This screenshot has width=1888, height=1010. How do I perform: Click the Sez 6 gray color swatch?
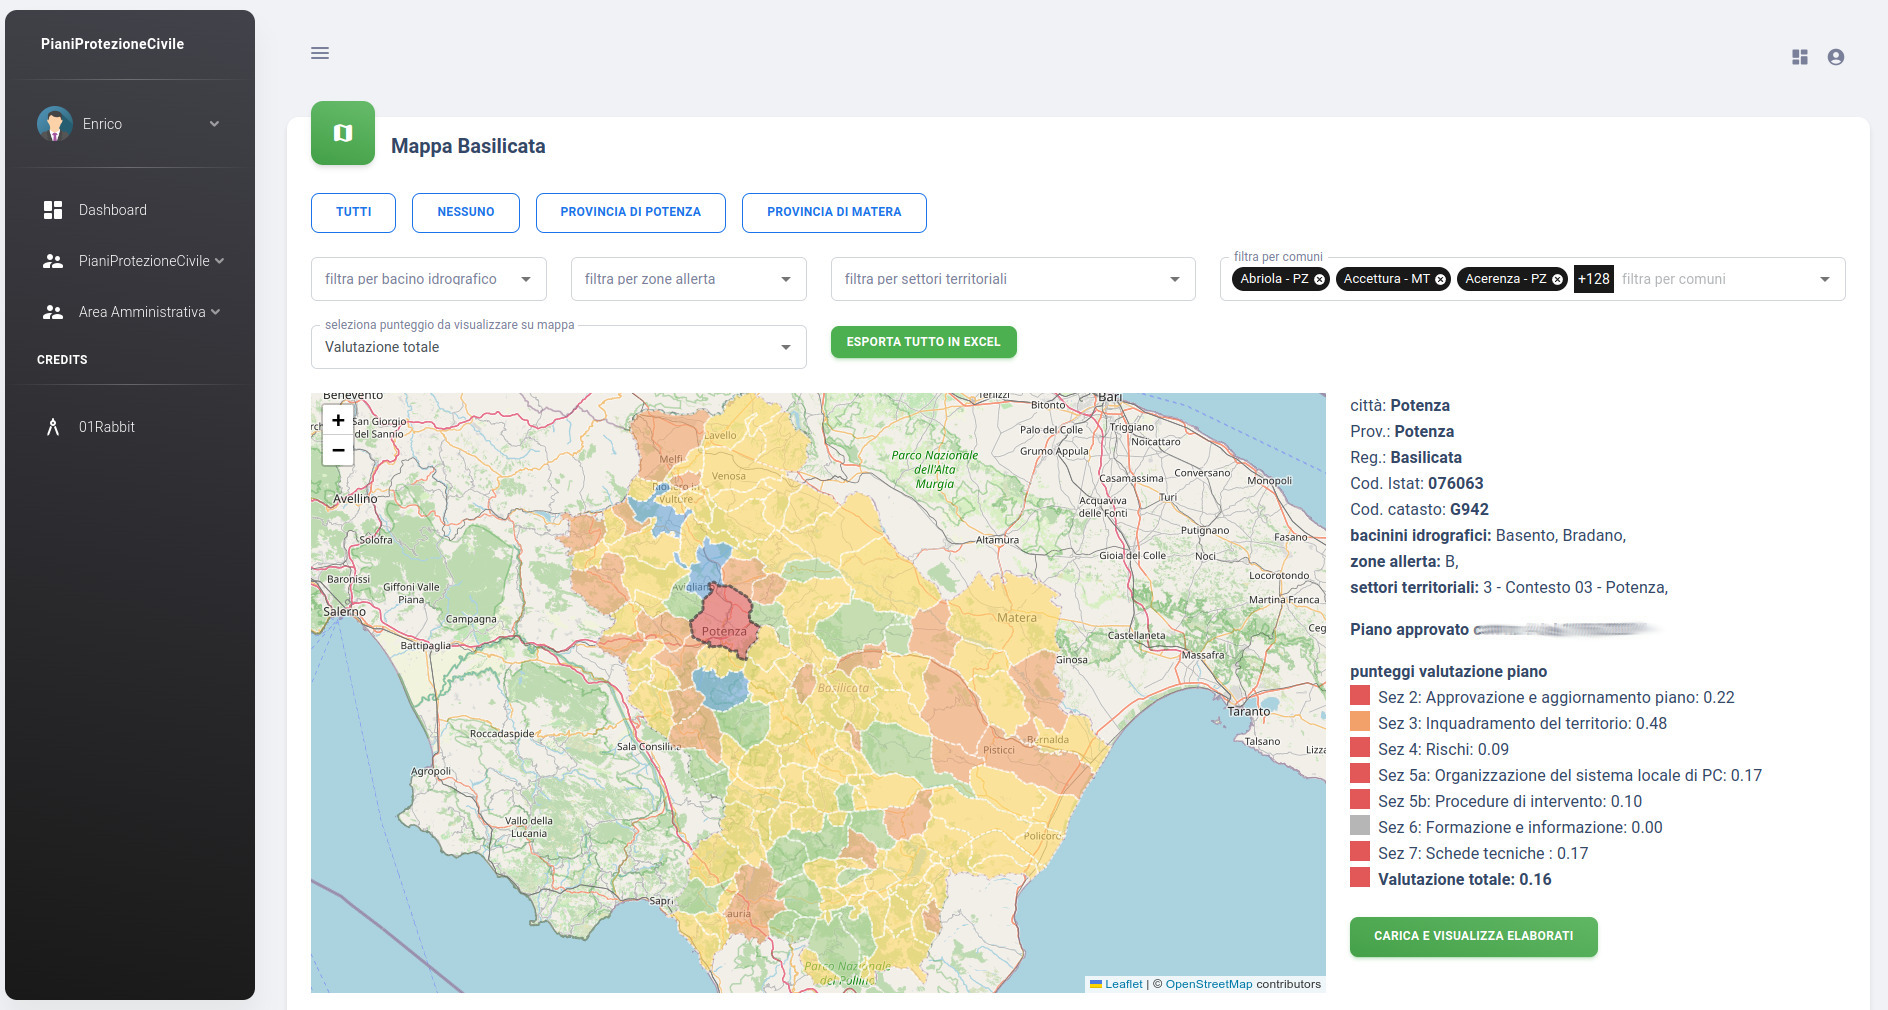point(1360,826)
